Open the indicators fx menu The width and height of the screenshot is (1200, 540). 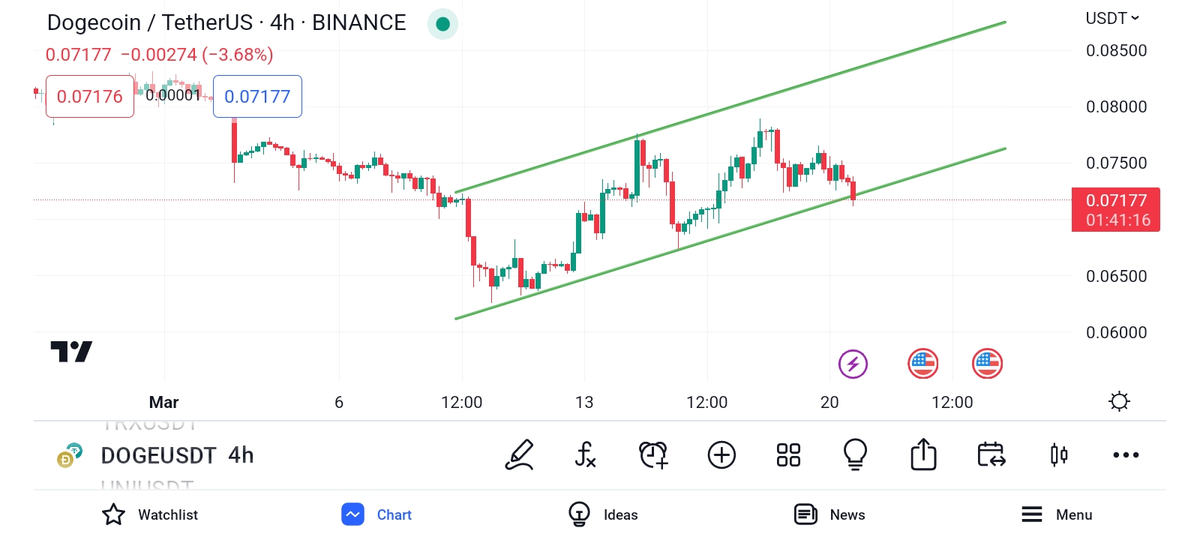pyautogui.click(x=586, y=455)
